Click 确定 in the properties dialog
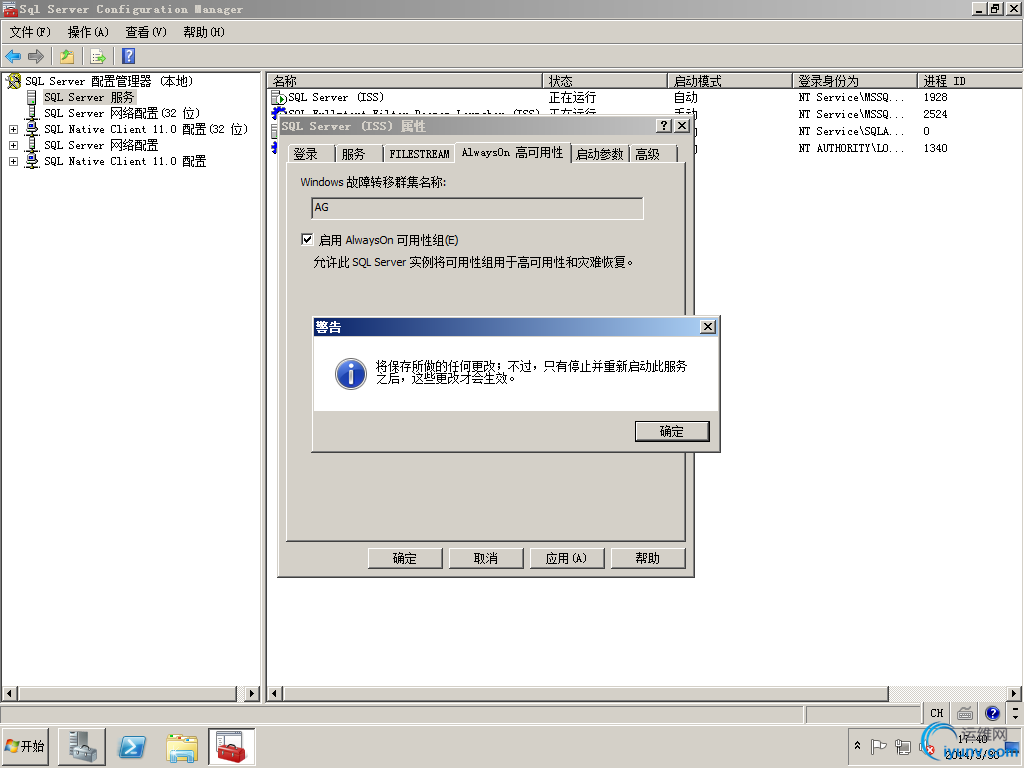 405,558
